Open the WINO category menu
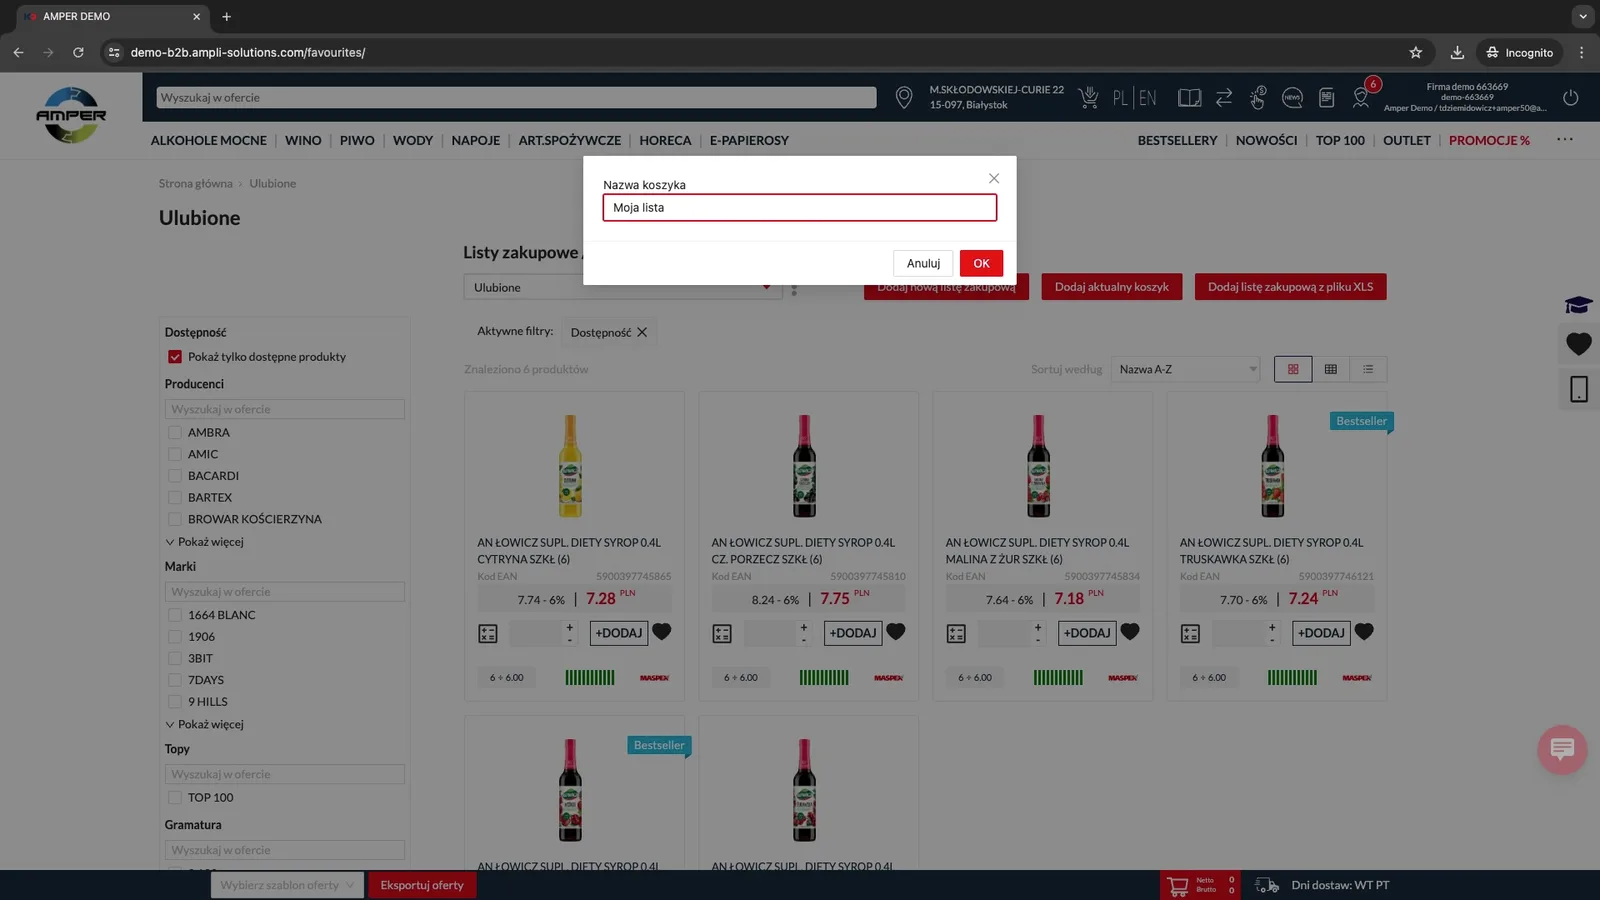1600x900 pixels. 303,140
